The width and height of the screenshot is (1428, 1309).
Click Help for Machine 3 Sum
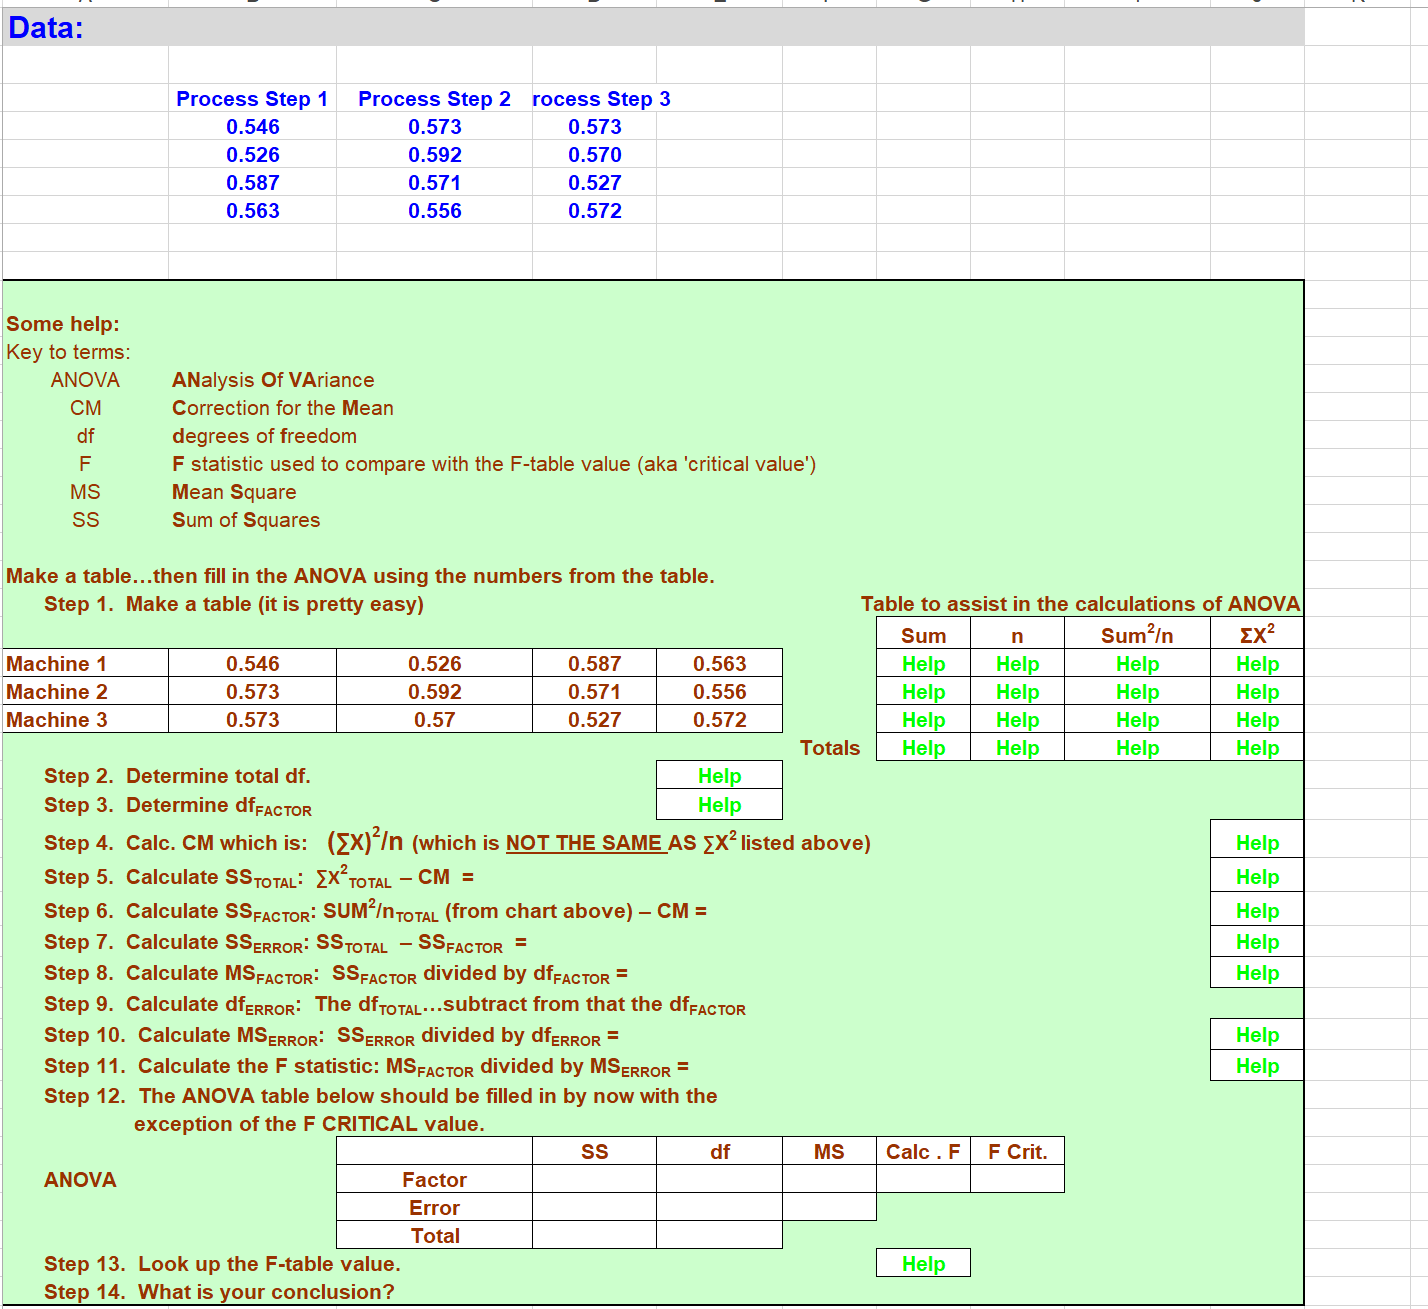pos(923,719)
